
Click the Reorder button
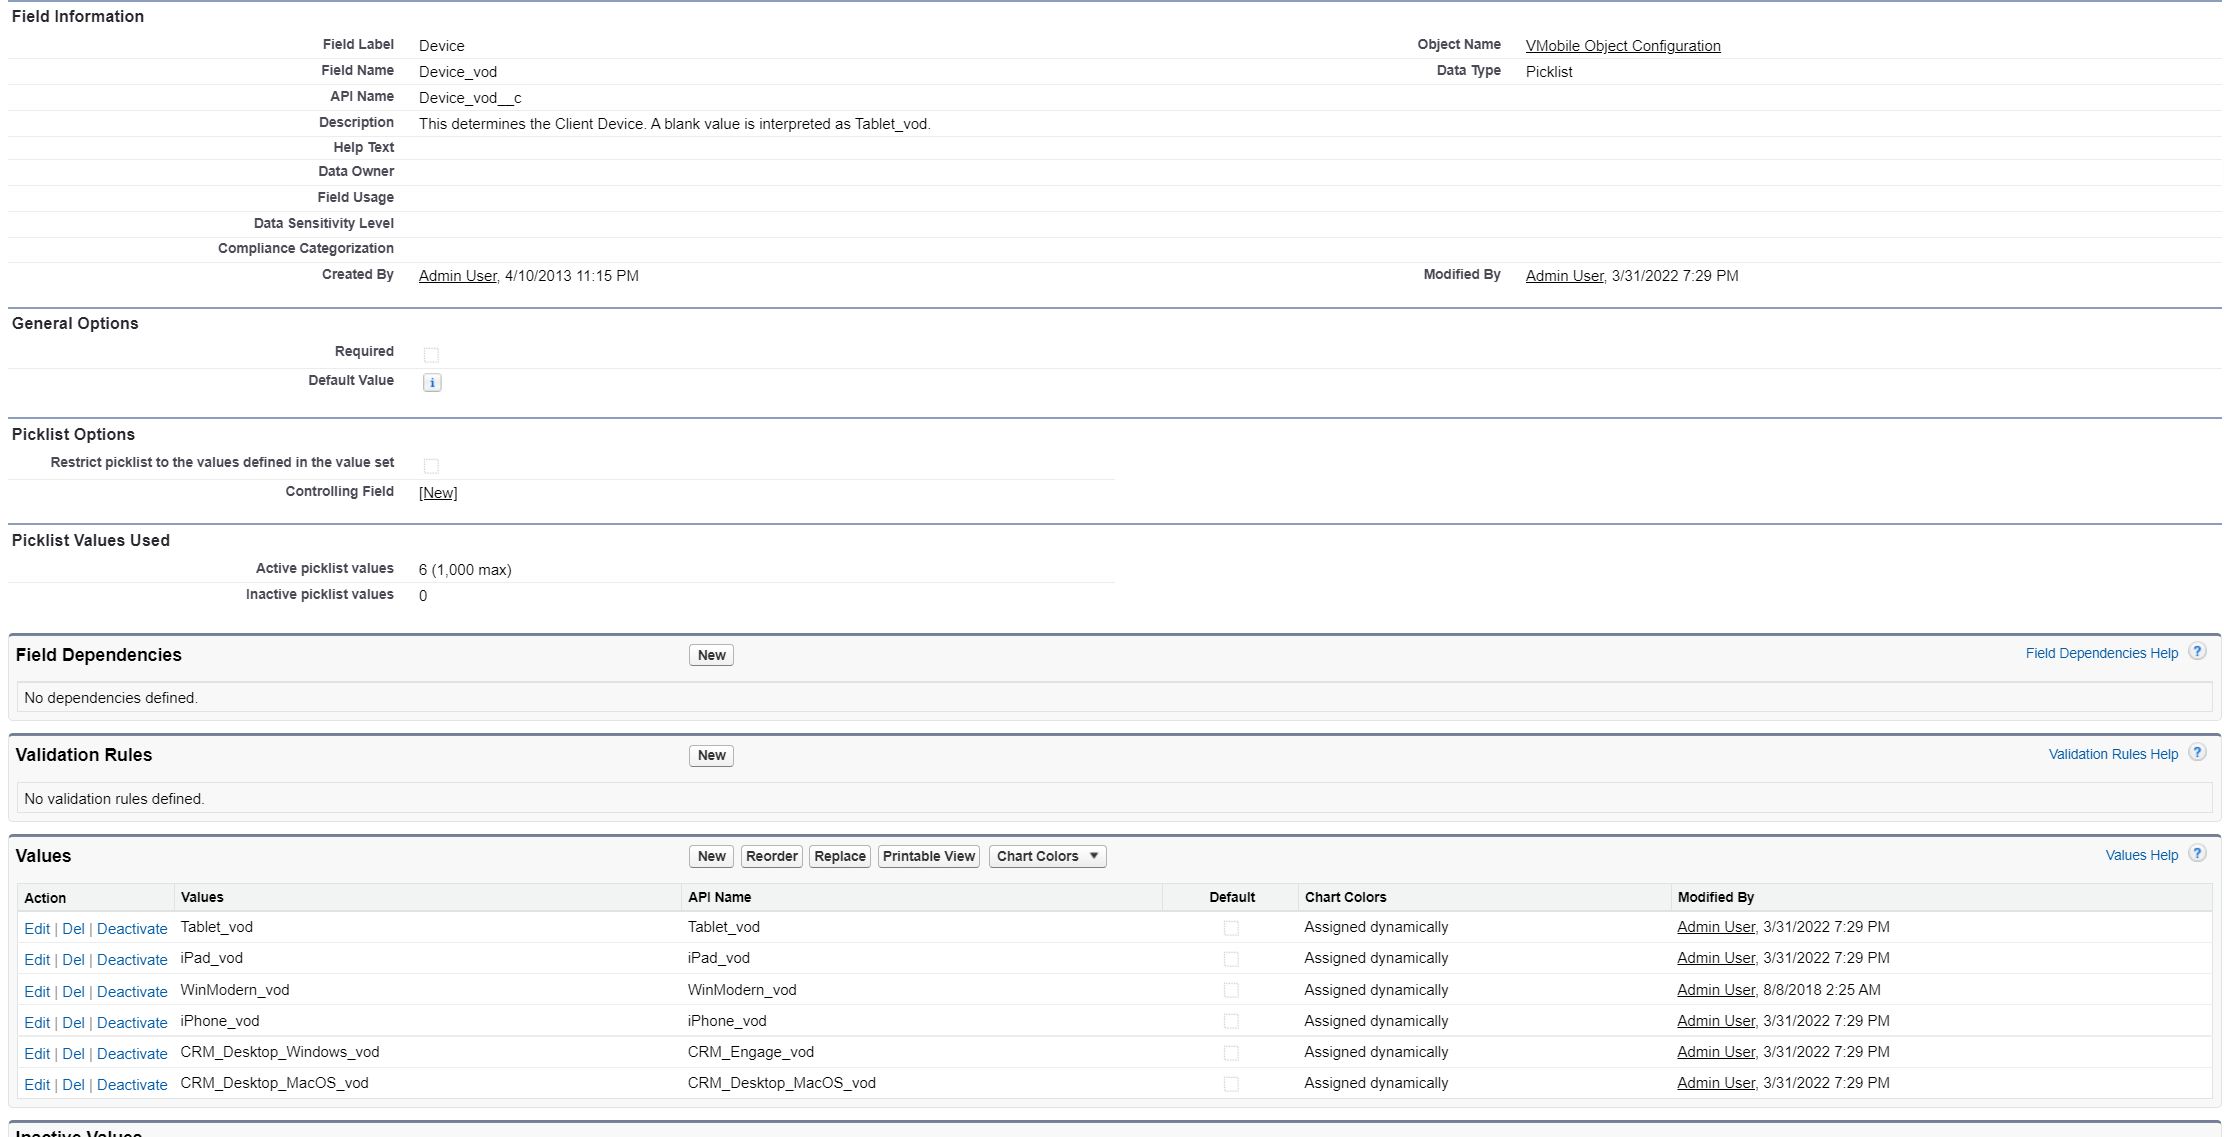tap(770, 856)
